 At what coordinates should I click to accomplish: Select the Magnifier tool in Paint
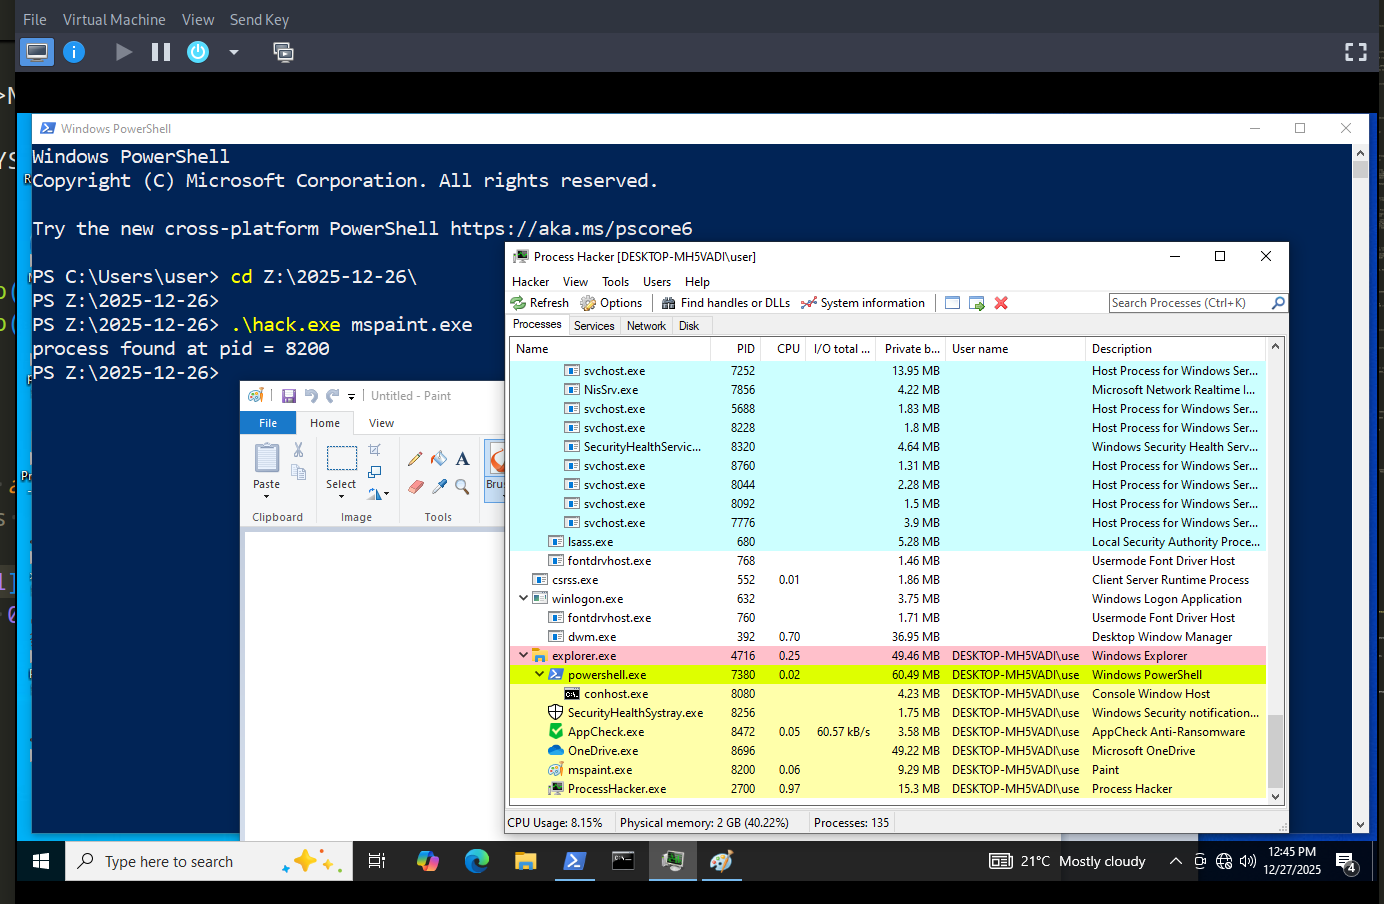click(x=461, y=487)
